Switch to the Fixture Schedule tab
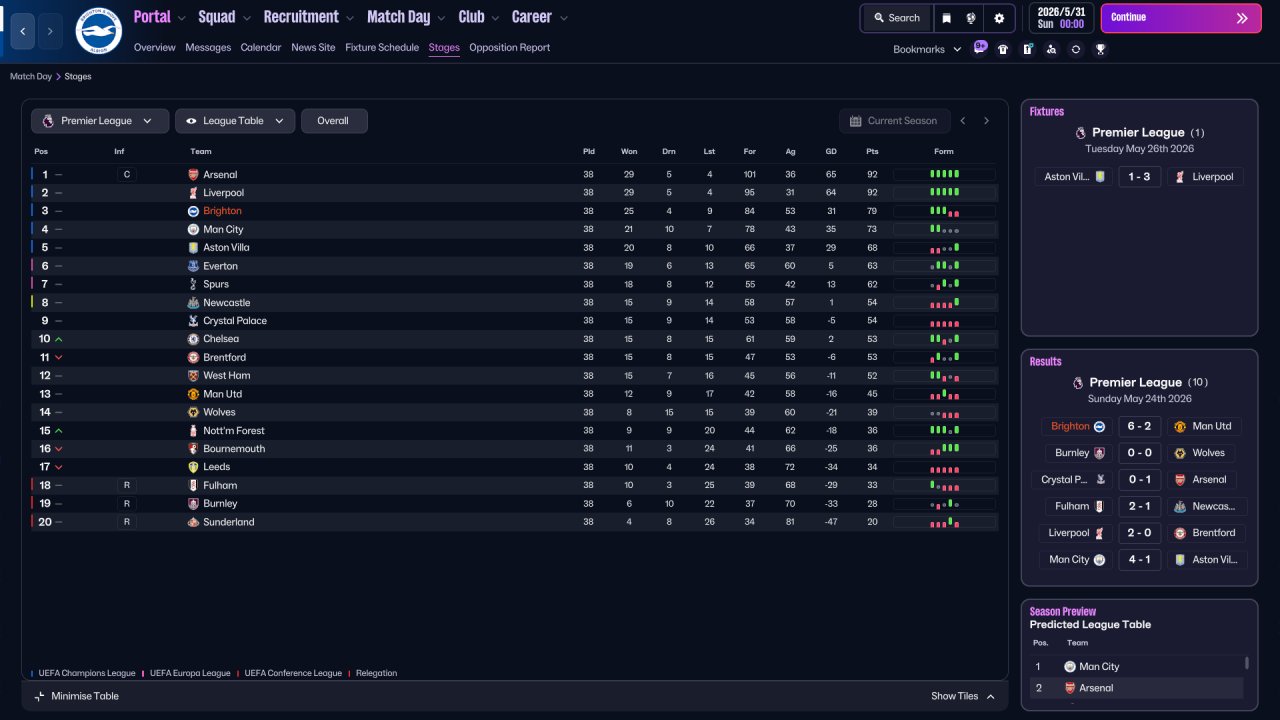 pos(382,48)
